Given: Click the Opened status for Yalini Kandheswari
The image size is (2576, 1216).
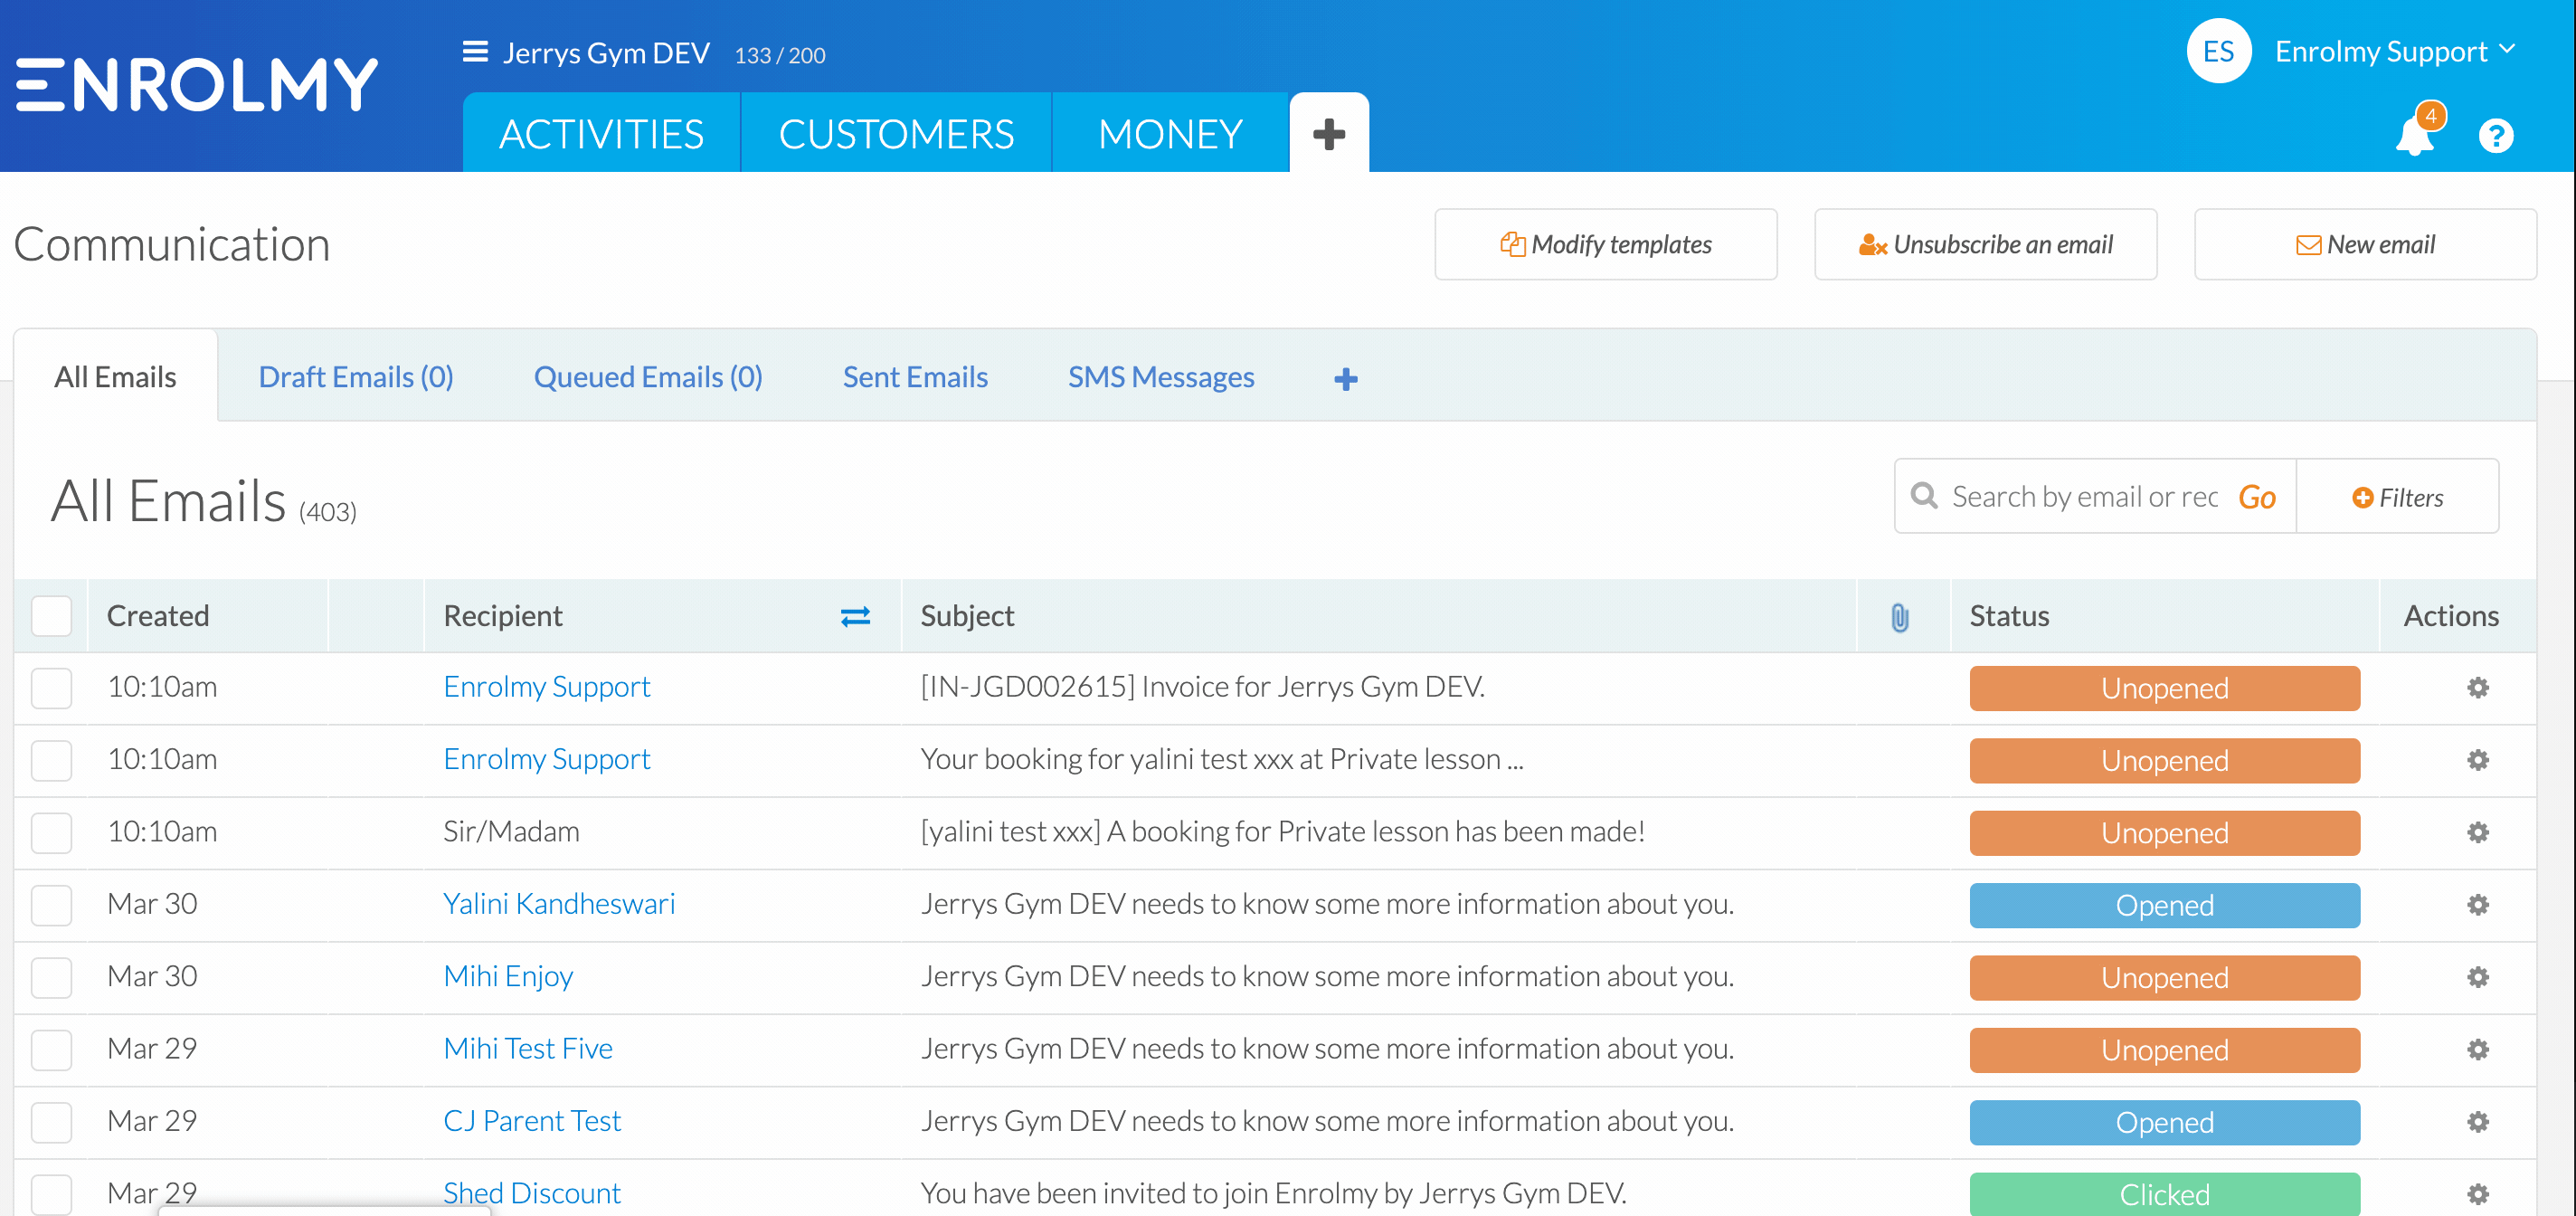Looking at the screenshot, I should click(2165, 905).
